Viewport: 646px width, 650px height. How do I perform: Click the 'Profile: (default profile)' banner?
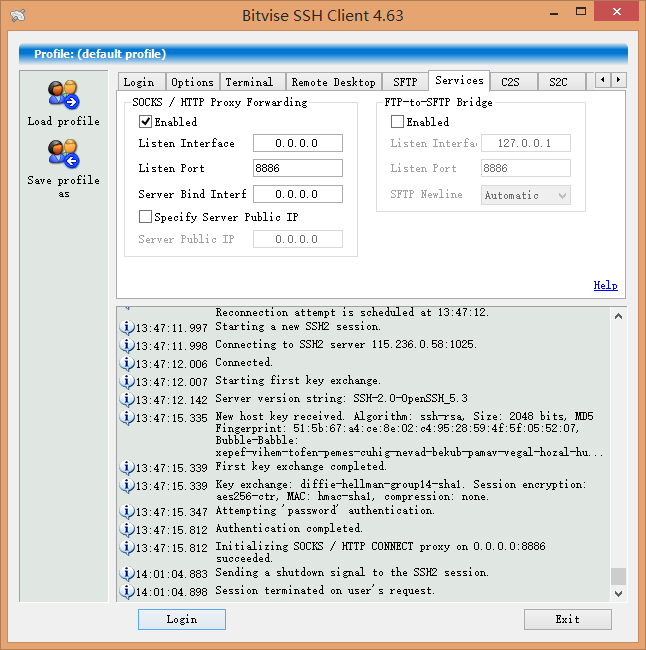click(323, 54)
